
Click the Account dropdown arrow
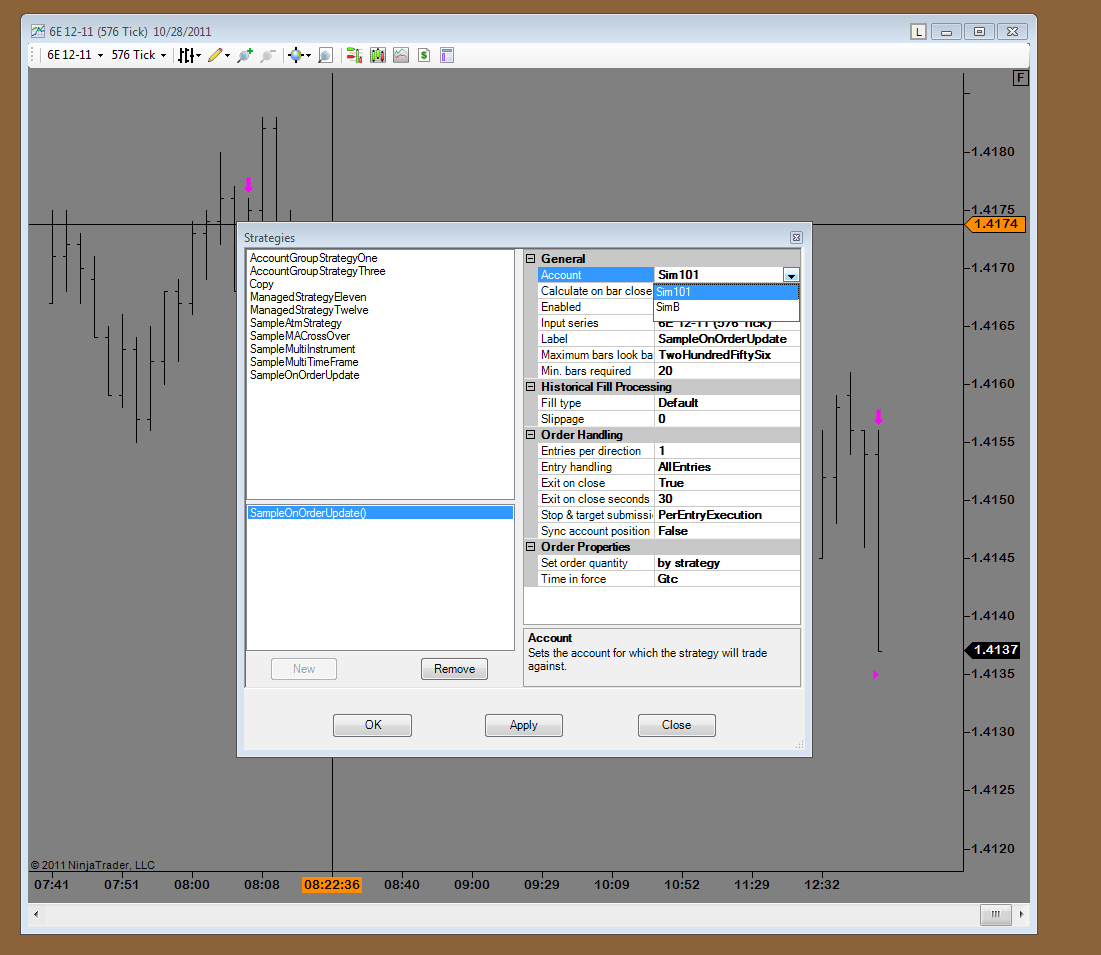791,275
